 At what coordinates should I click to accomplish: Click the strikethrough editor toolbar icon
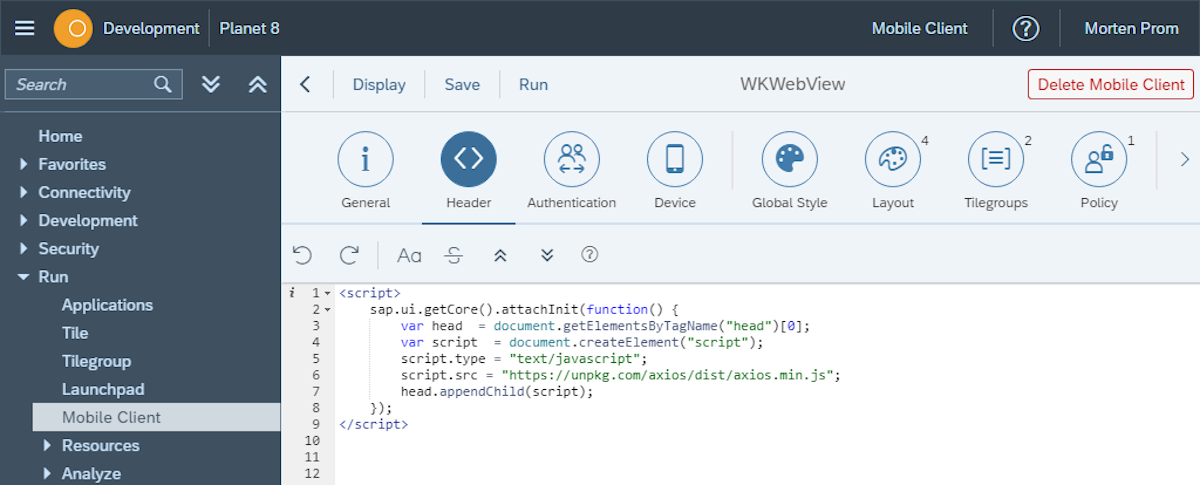(454, 255)
